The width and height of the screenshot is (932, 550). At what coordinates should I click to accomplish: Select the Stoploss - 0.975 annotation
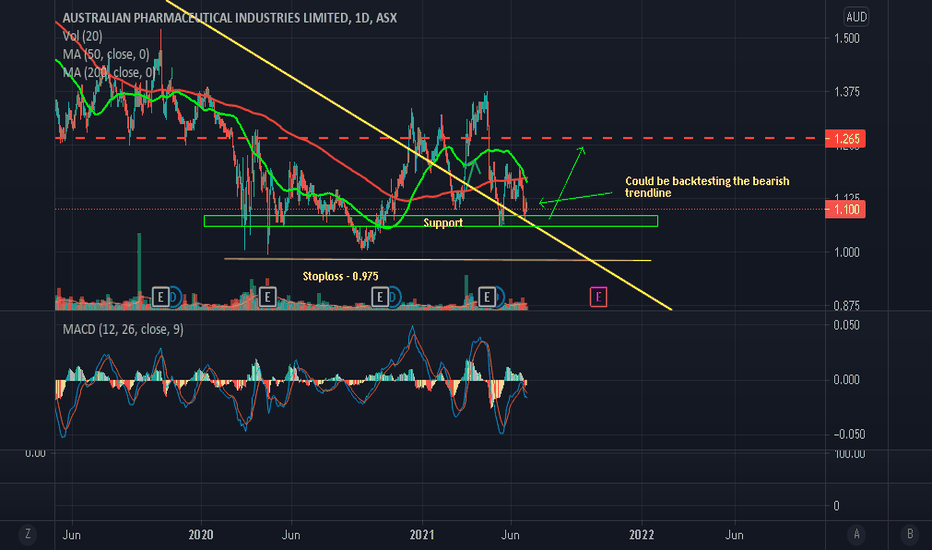341,276
